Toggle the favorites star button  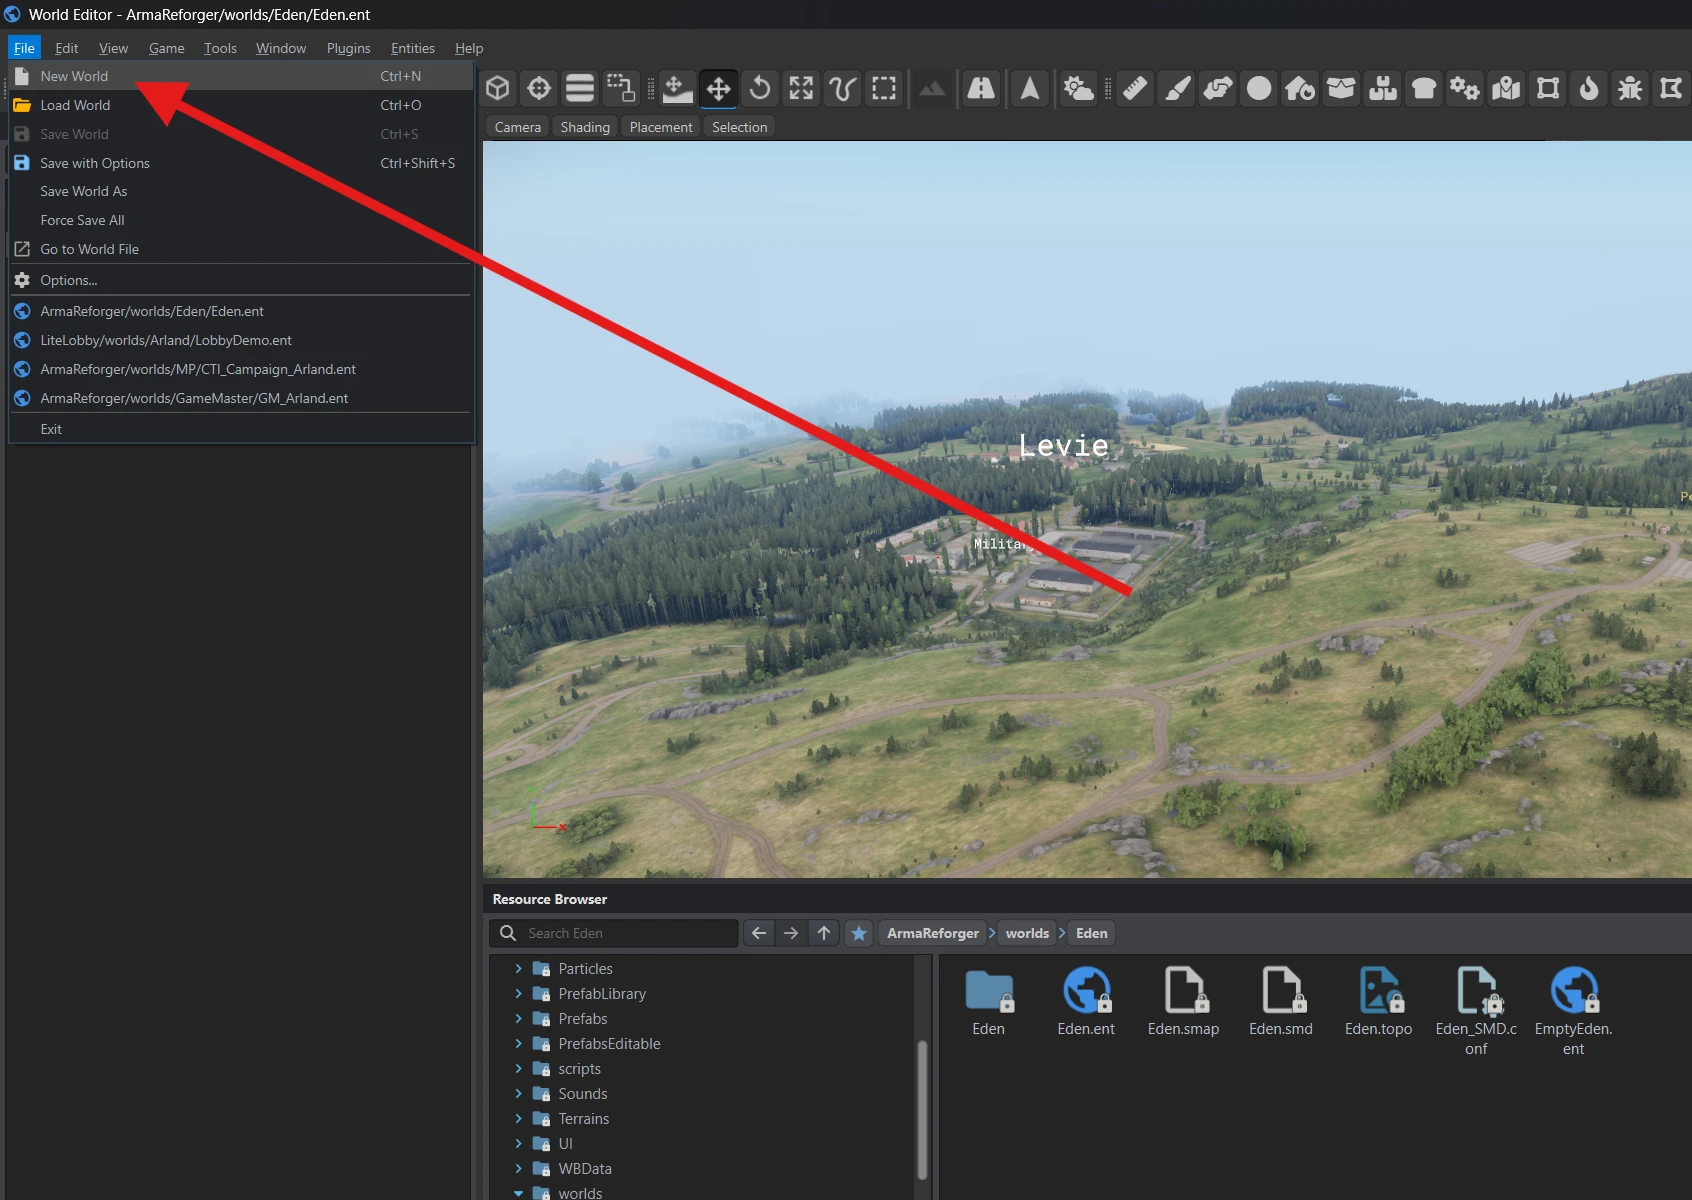(859, 933)
